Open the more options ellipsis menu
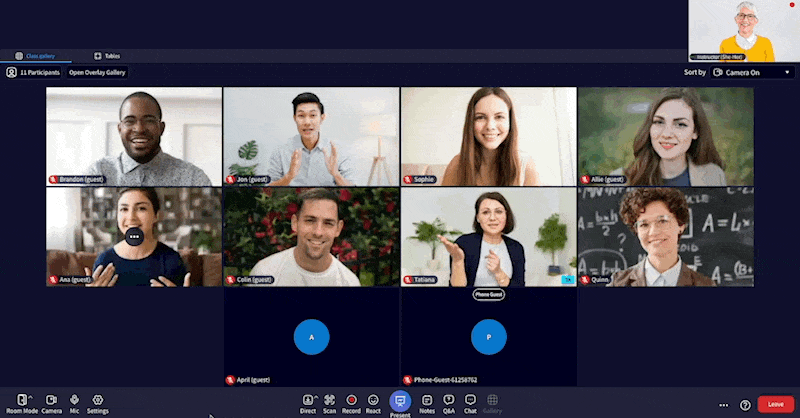This screenshot has height=418, width=800. pos(724,405)
